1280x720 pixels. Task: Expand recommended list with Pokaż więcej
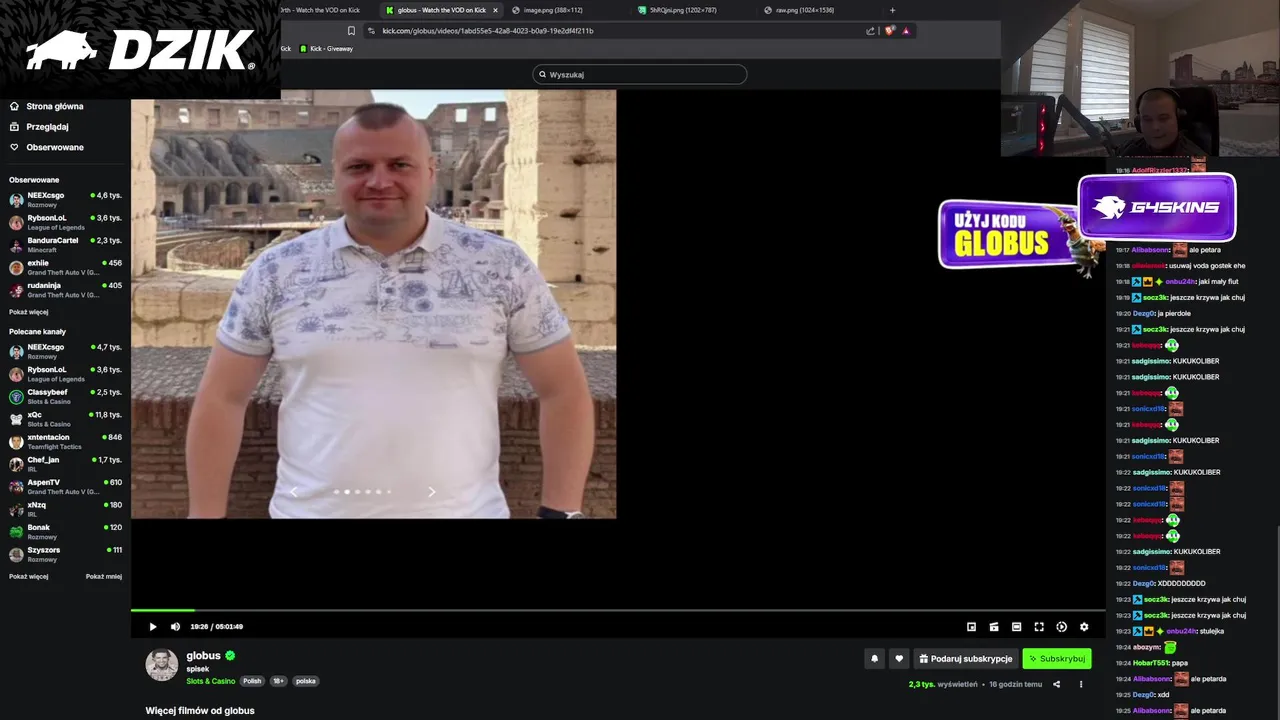pyautogui.click(x=29, y=576)
